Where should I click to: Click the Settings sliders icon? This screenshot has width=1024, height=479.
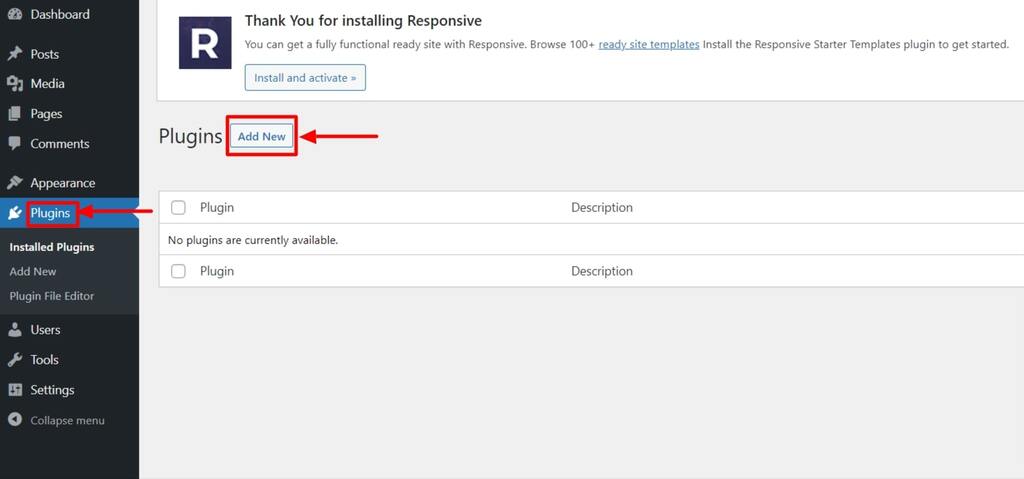click(14, 390)
